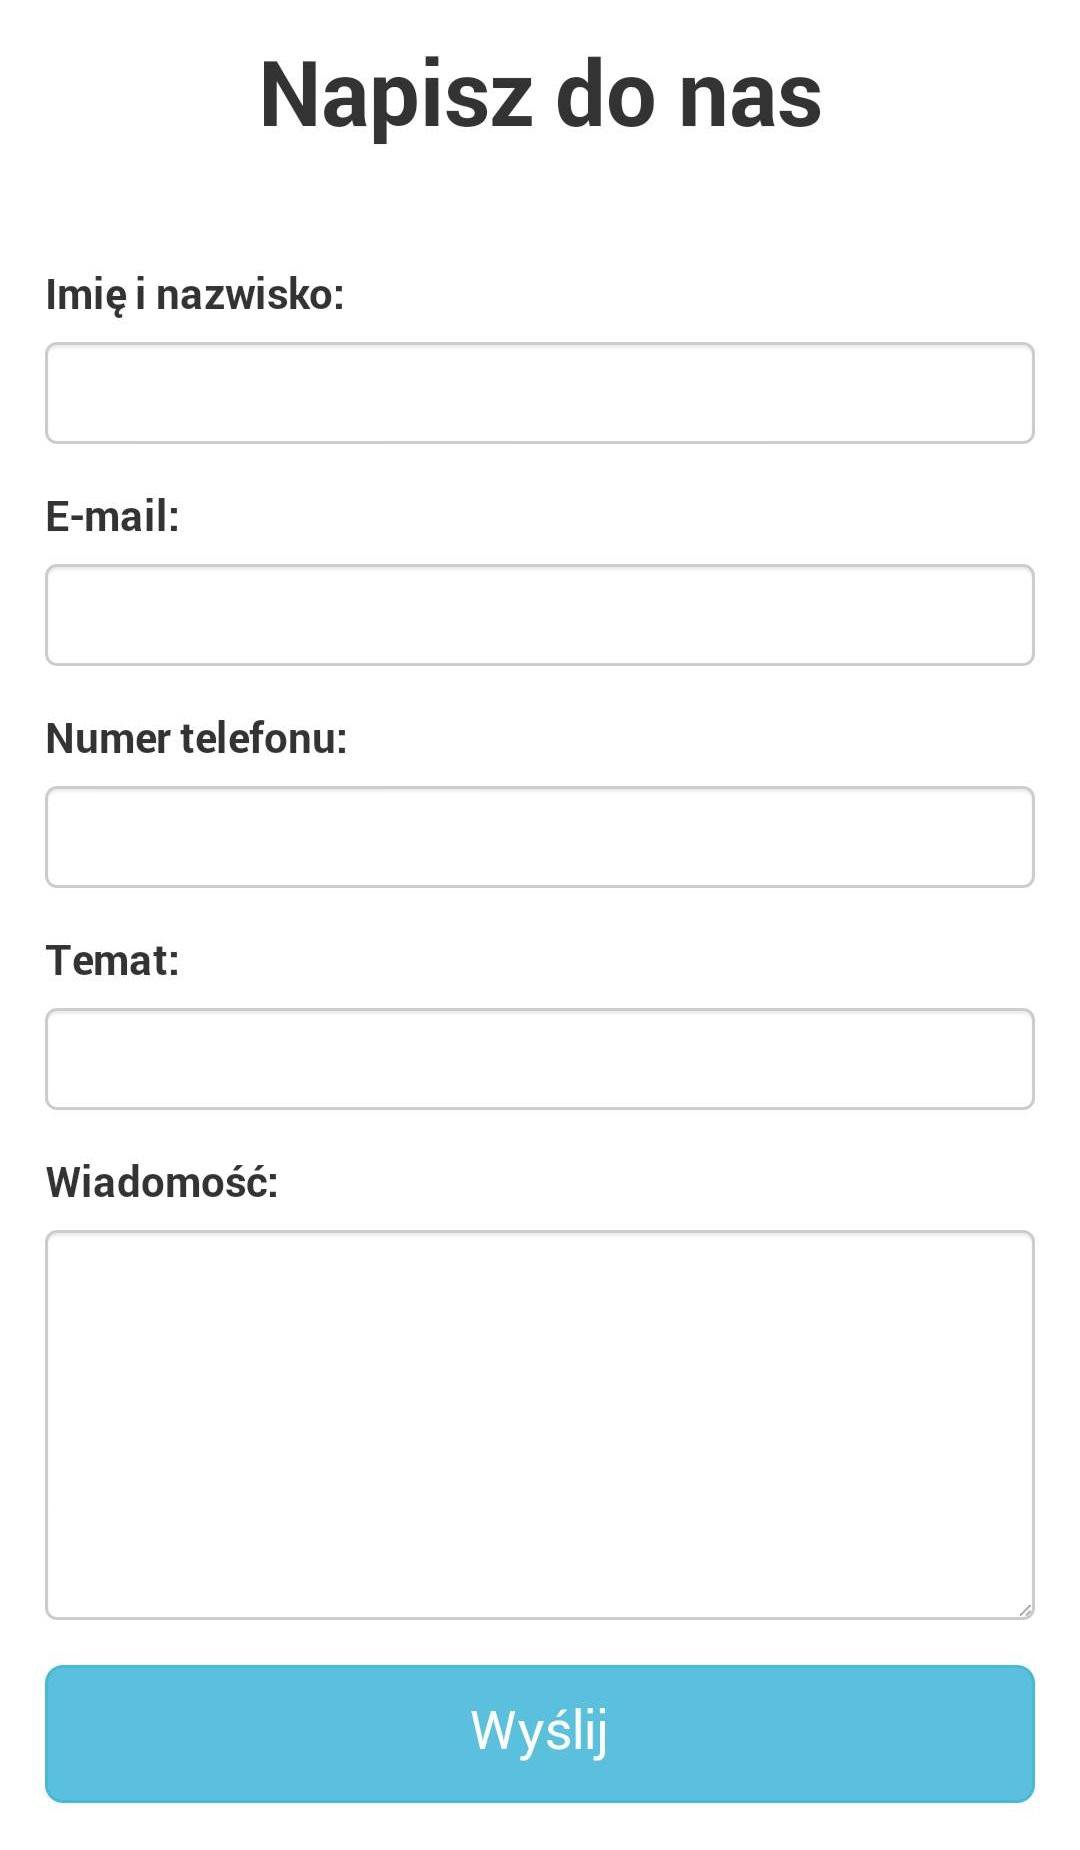
Task: Click the "Numer telefonu:" label
Action: click(x=197, y=739)
